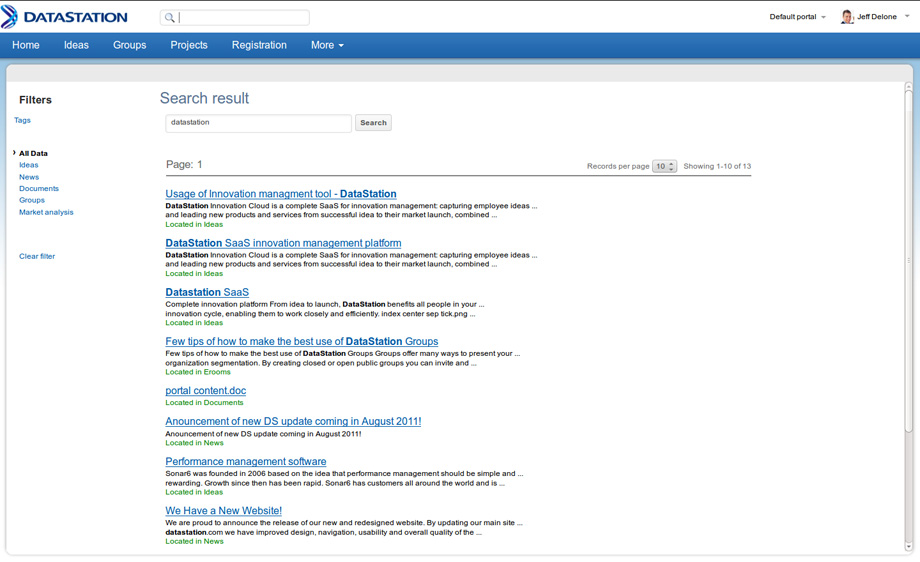Click the 'Records per page' label
This screenshot has height=562, width=920.
pos(618,167)
